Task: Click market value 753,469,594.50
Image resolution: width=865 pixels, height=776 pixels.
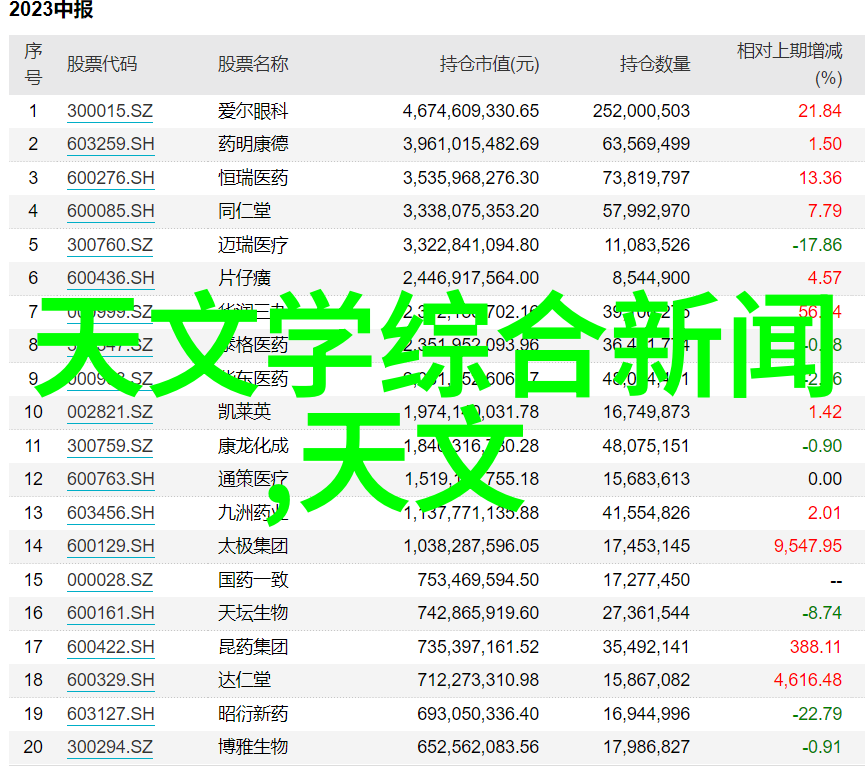Action: coord(478,580)
